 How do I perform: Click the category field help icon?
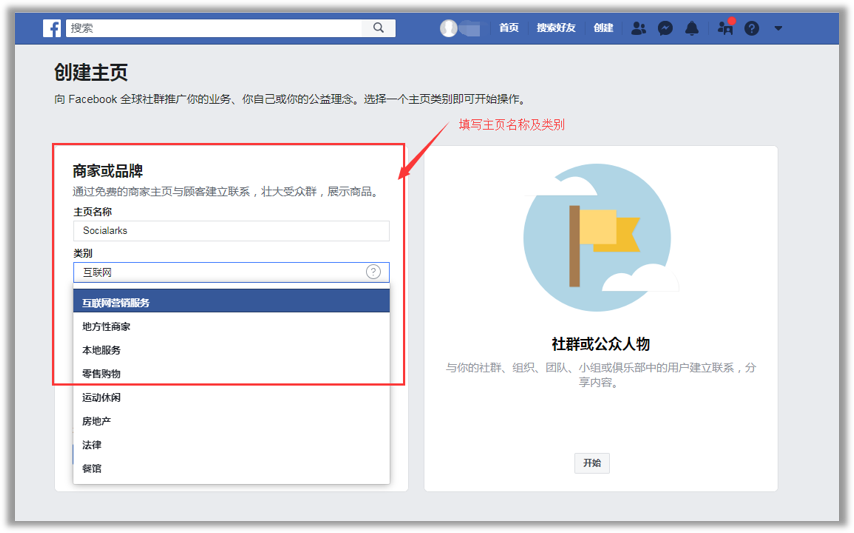pyautogui.click(x=373, y=272)
